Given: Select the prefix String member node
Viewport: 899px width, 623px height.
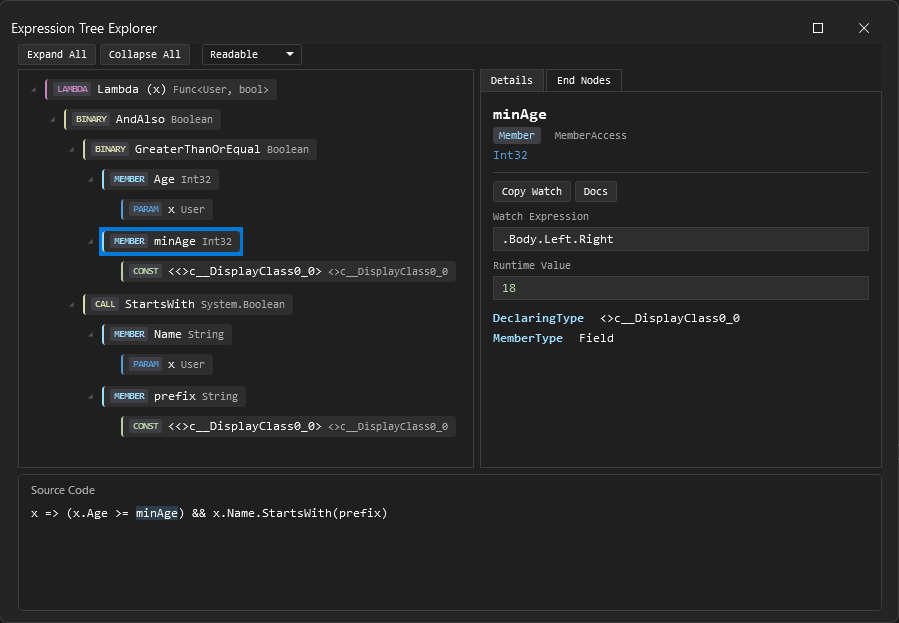Looking at the screenshot, I should tap(174, 396).
